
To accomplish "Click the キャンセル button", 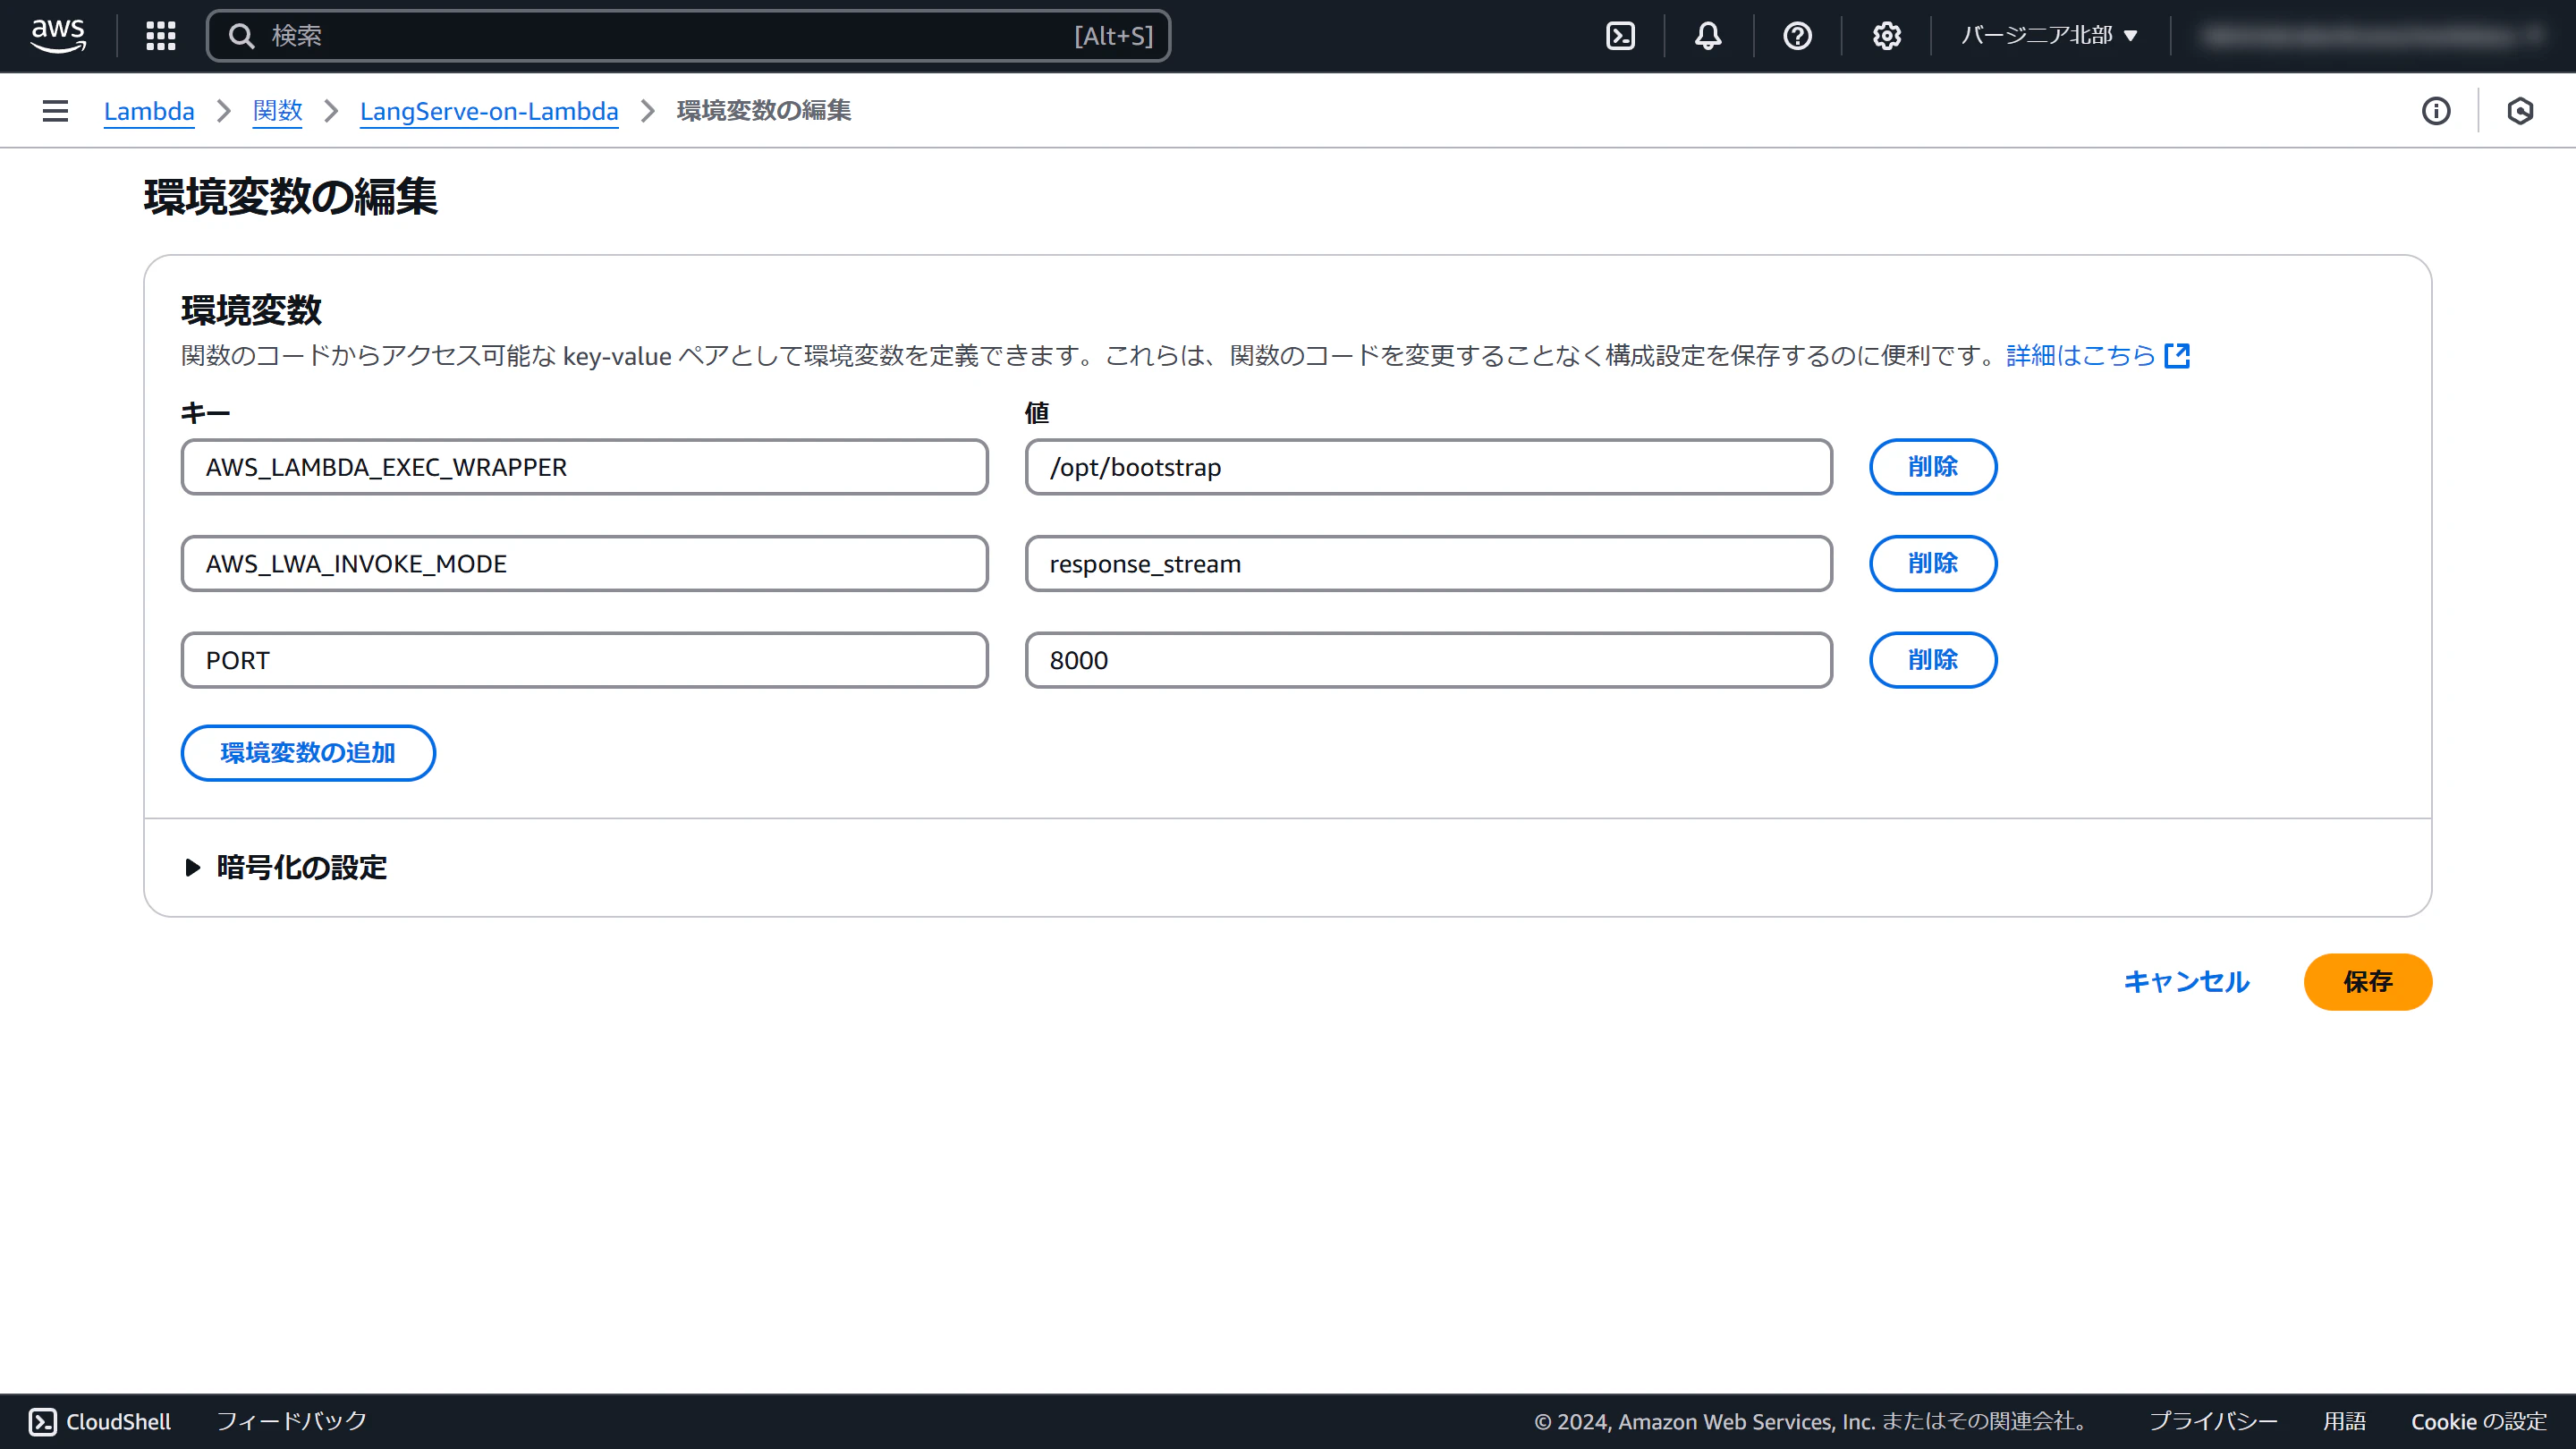I will [2186, 982].
